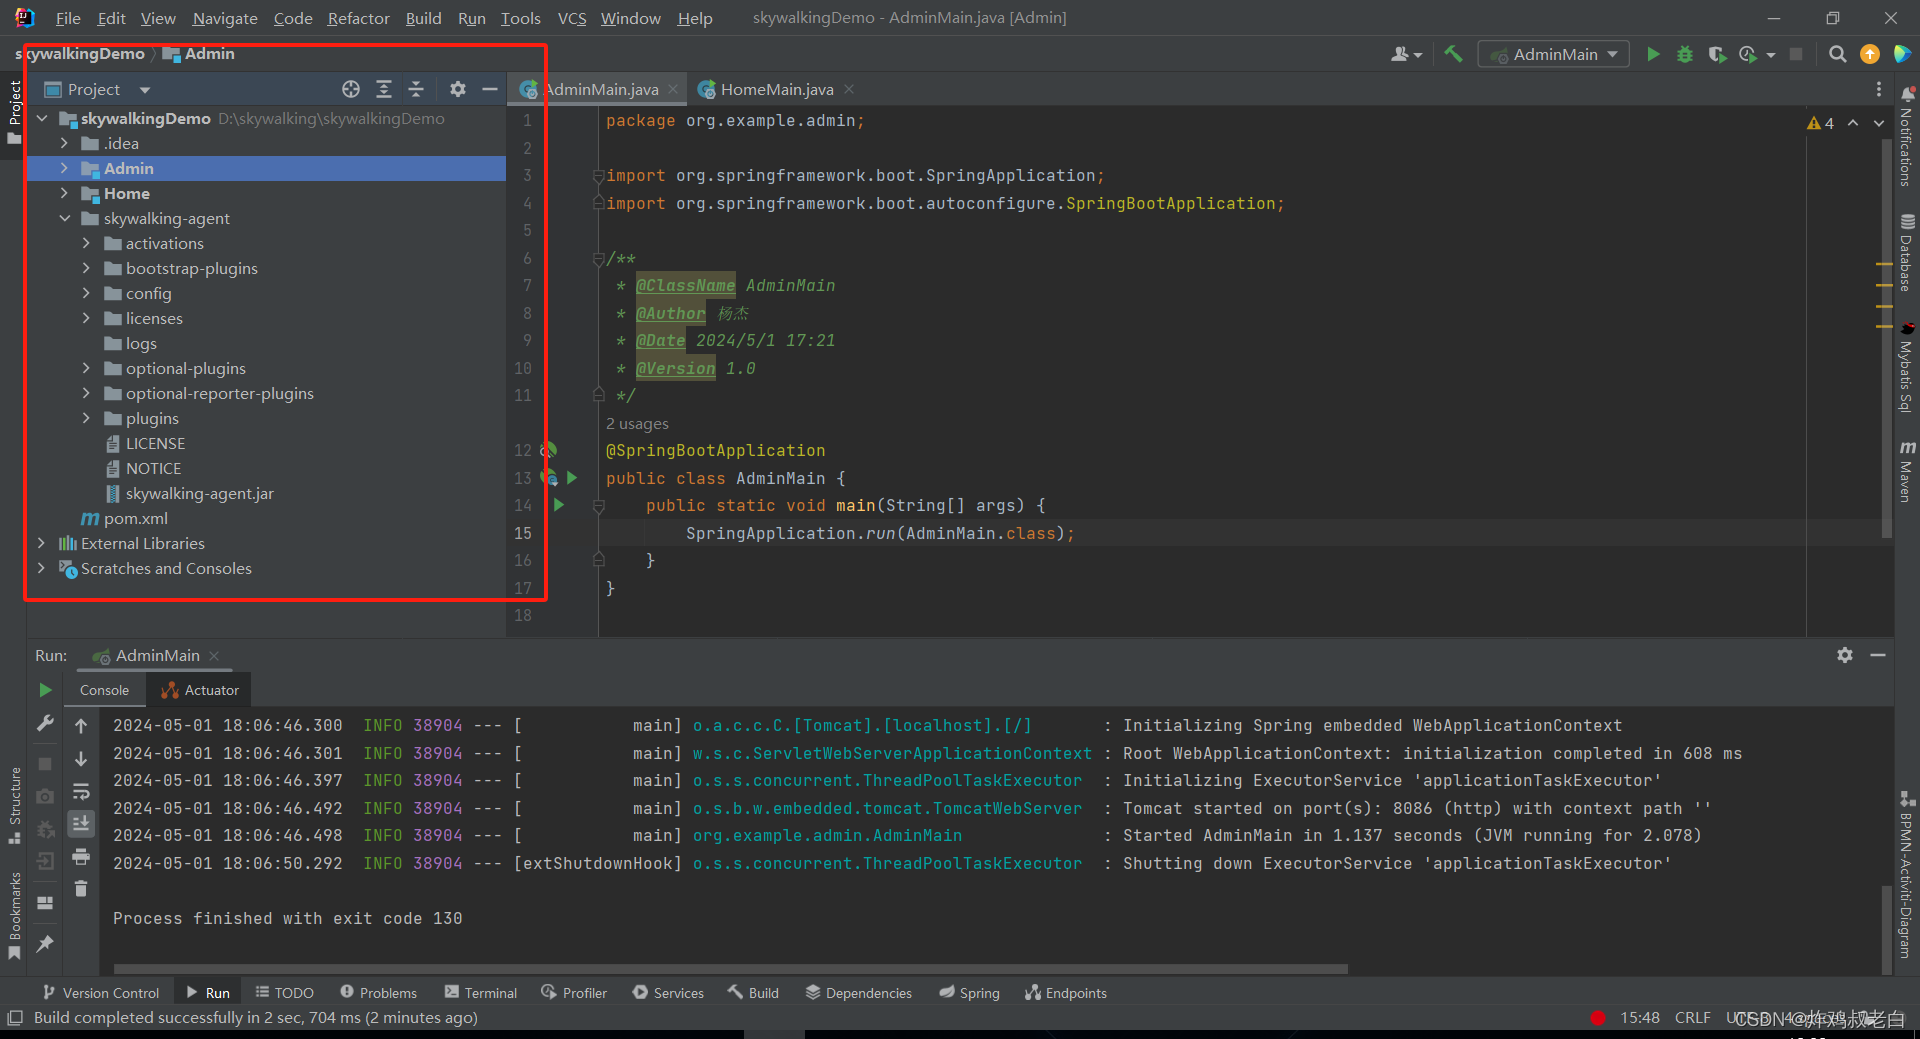Image resolution: width=1920 pixels, height=1039 pixels.
Task: Open the Problems tool window
Action: point(379,992)
